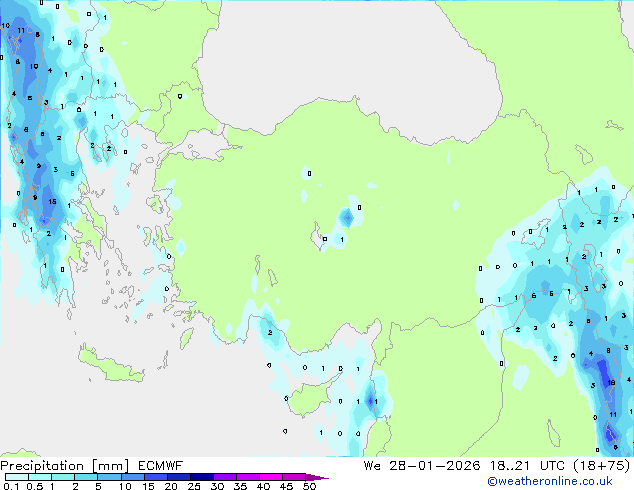Click the '(18+75)' forecast offset text
This screenshot has width=634, height=490.
tap(602, 466)
